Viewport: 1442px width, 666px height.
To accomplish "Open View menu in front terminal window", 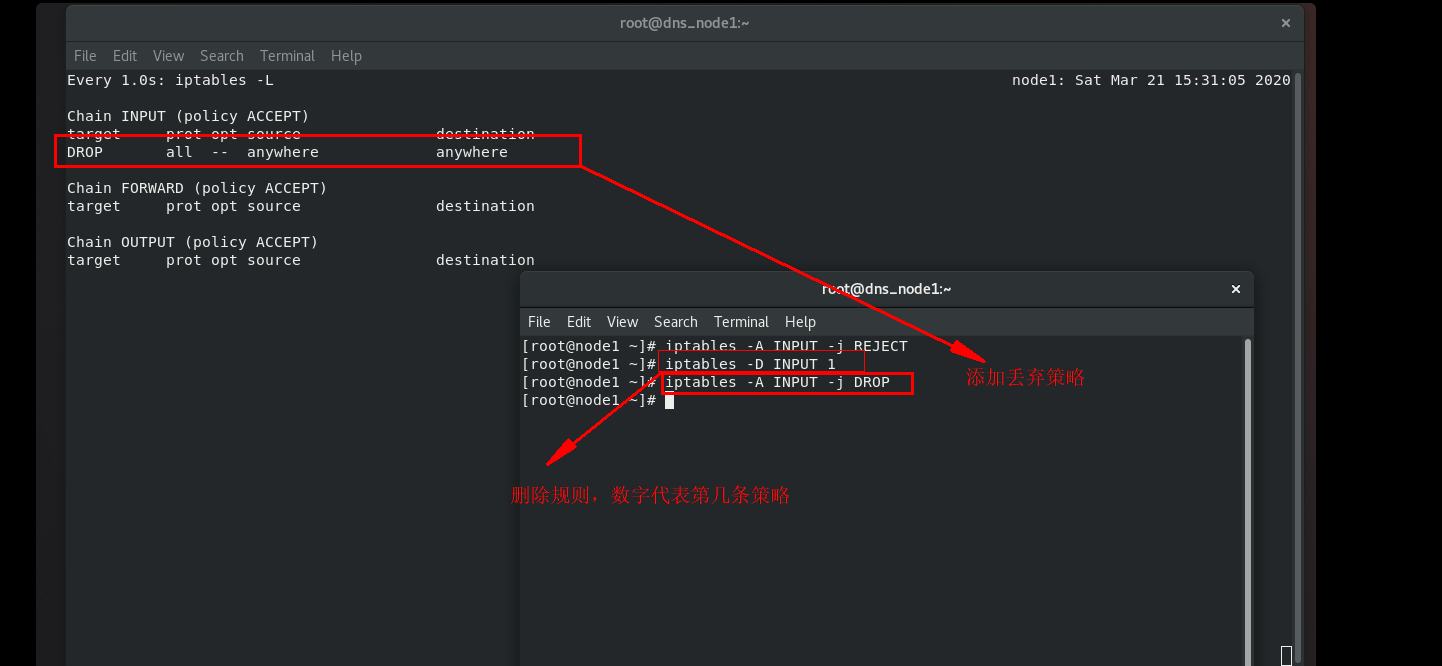I will click(622, 322).
